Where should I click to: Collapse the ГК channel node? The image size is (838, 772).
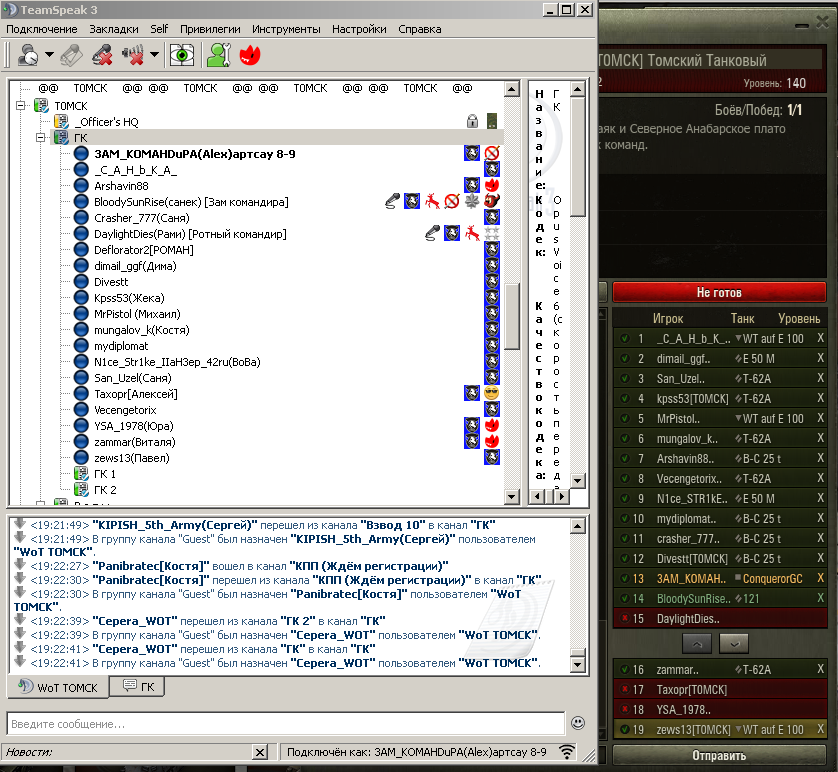41,137
